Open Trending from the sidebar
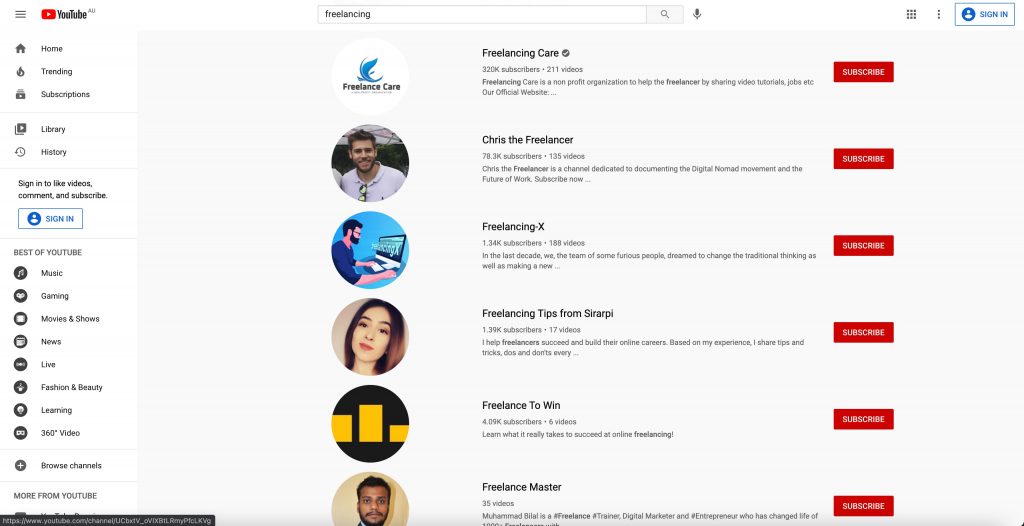This screenshot has width=1024, height=526. tap(69, 71)
